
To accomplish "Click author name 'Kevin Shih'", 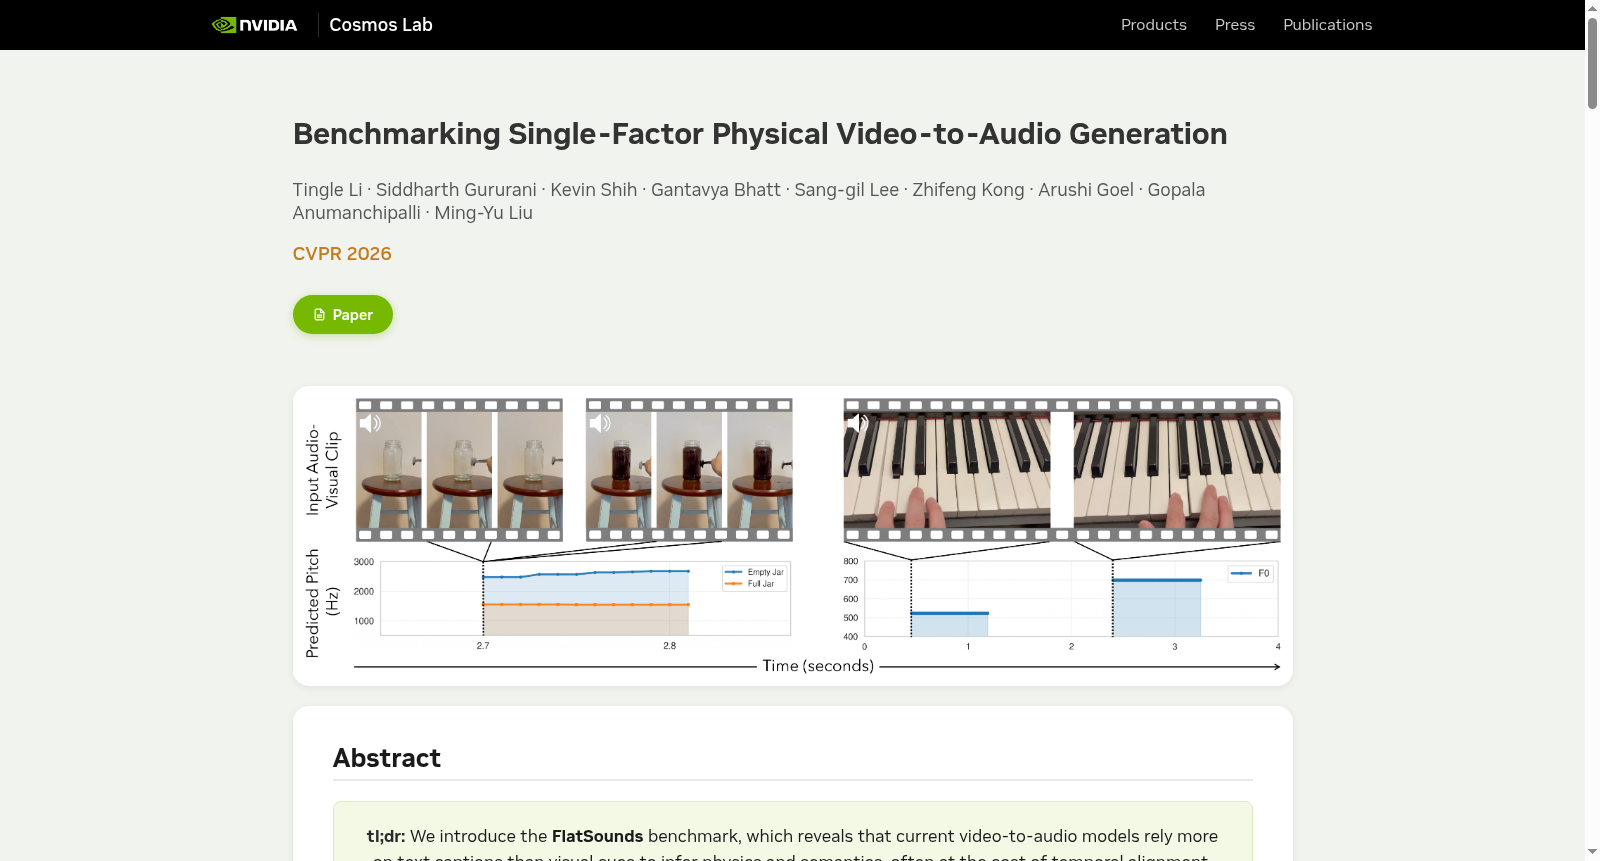I will 594,190.
